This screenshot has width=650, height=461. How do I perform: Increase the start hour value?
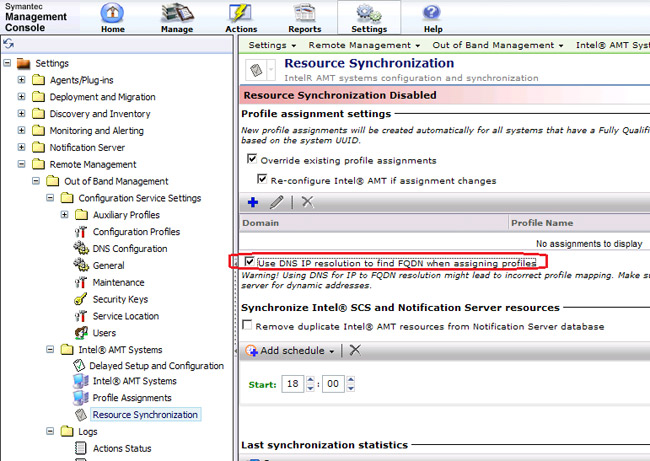[310, 379]
